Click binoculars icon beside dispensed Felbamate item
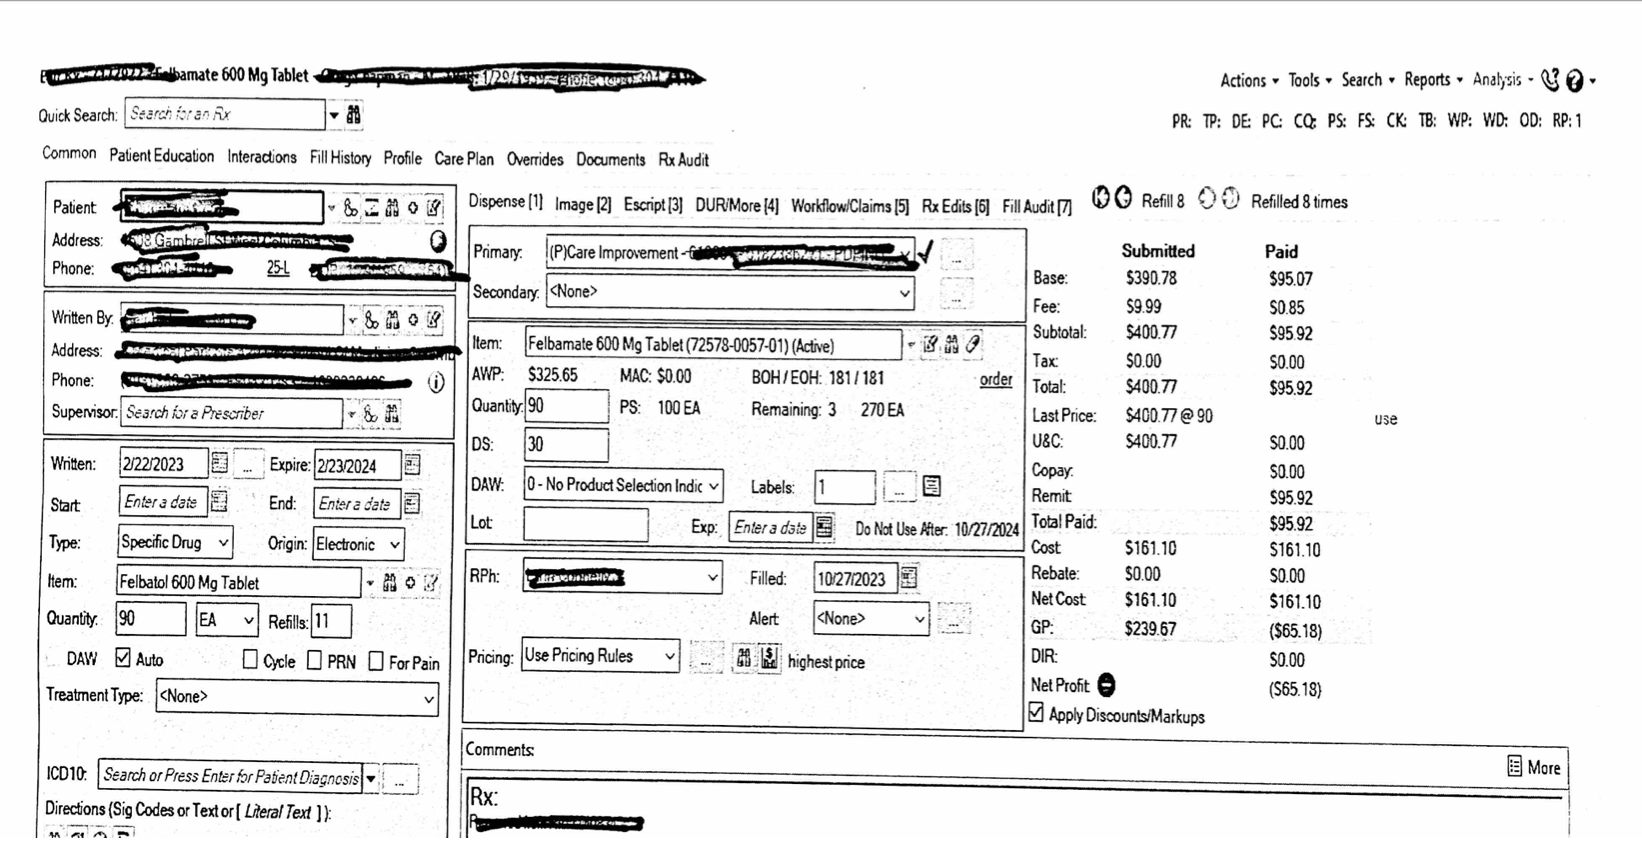The image size is (1642, 859). (x=951, y=345)
